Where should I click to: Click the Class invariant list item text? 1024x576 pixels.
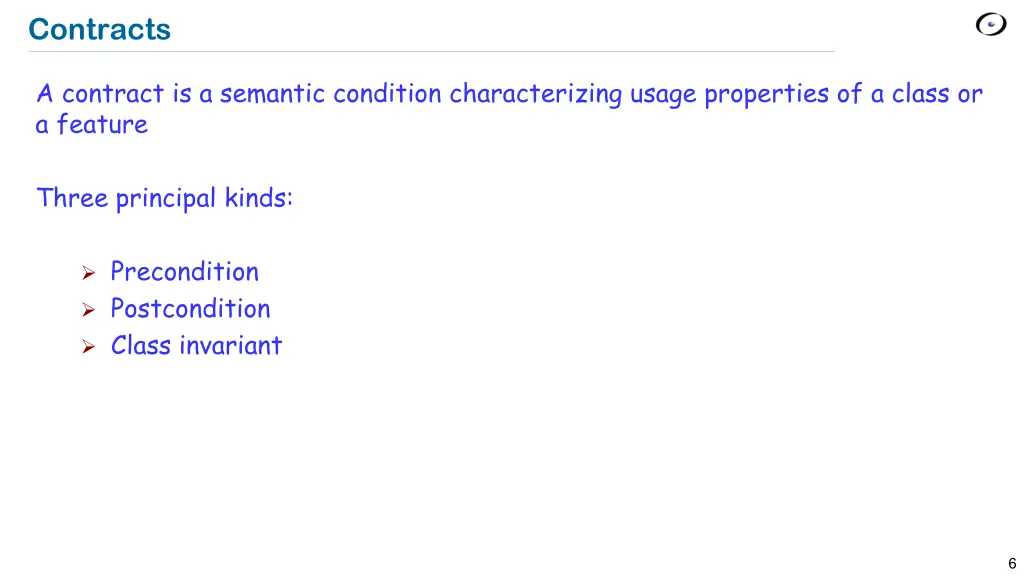click(x=196, y=346)
